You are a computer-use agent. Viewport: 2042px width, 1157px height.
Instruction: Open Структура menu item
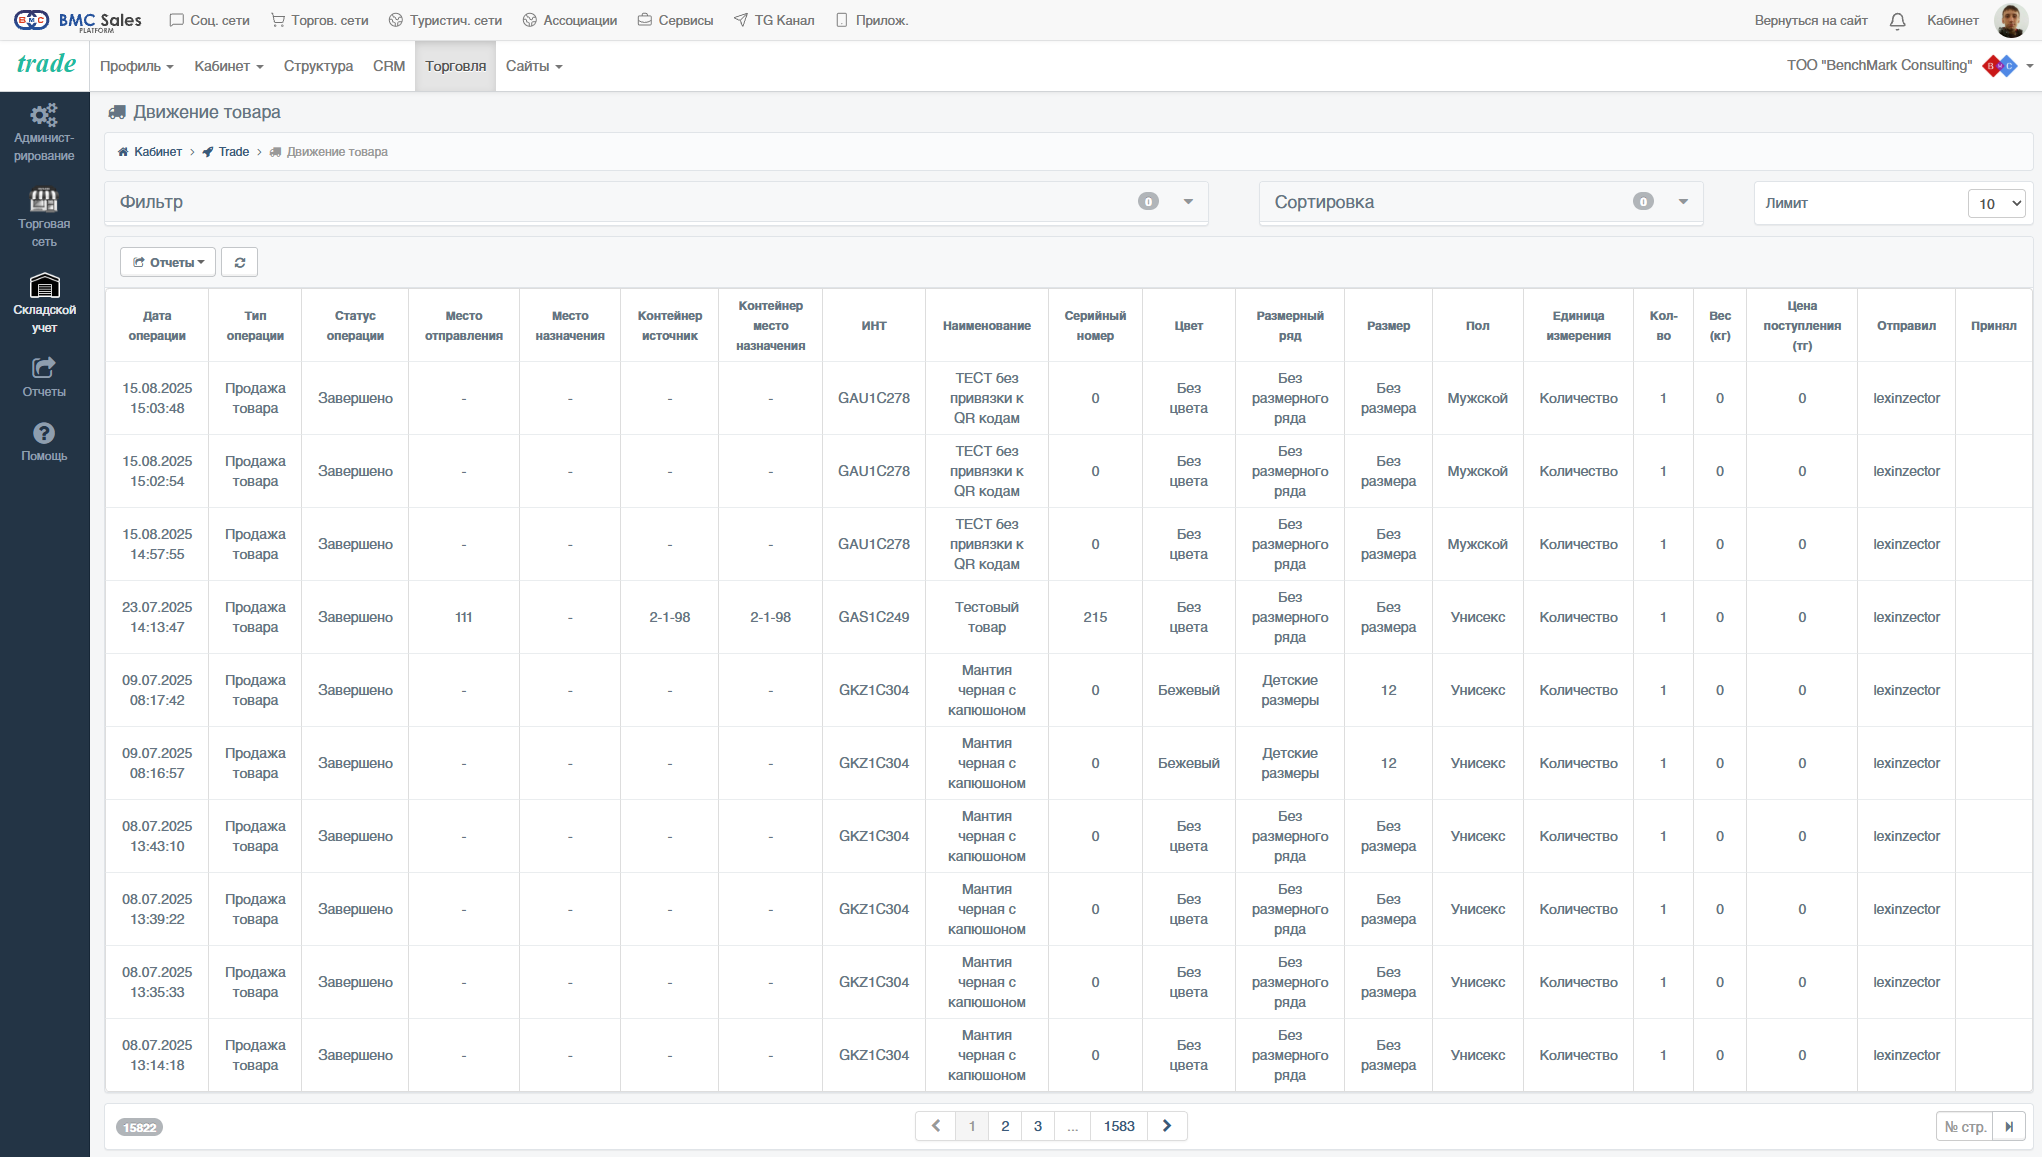point(318,66)
